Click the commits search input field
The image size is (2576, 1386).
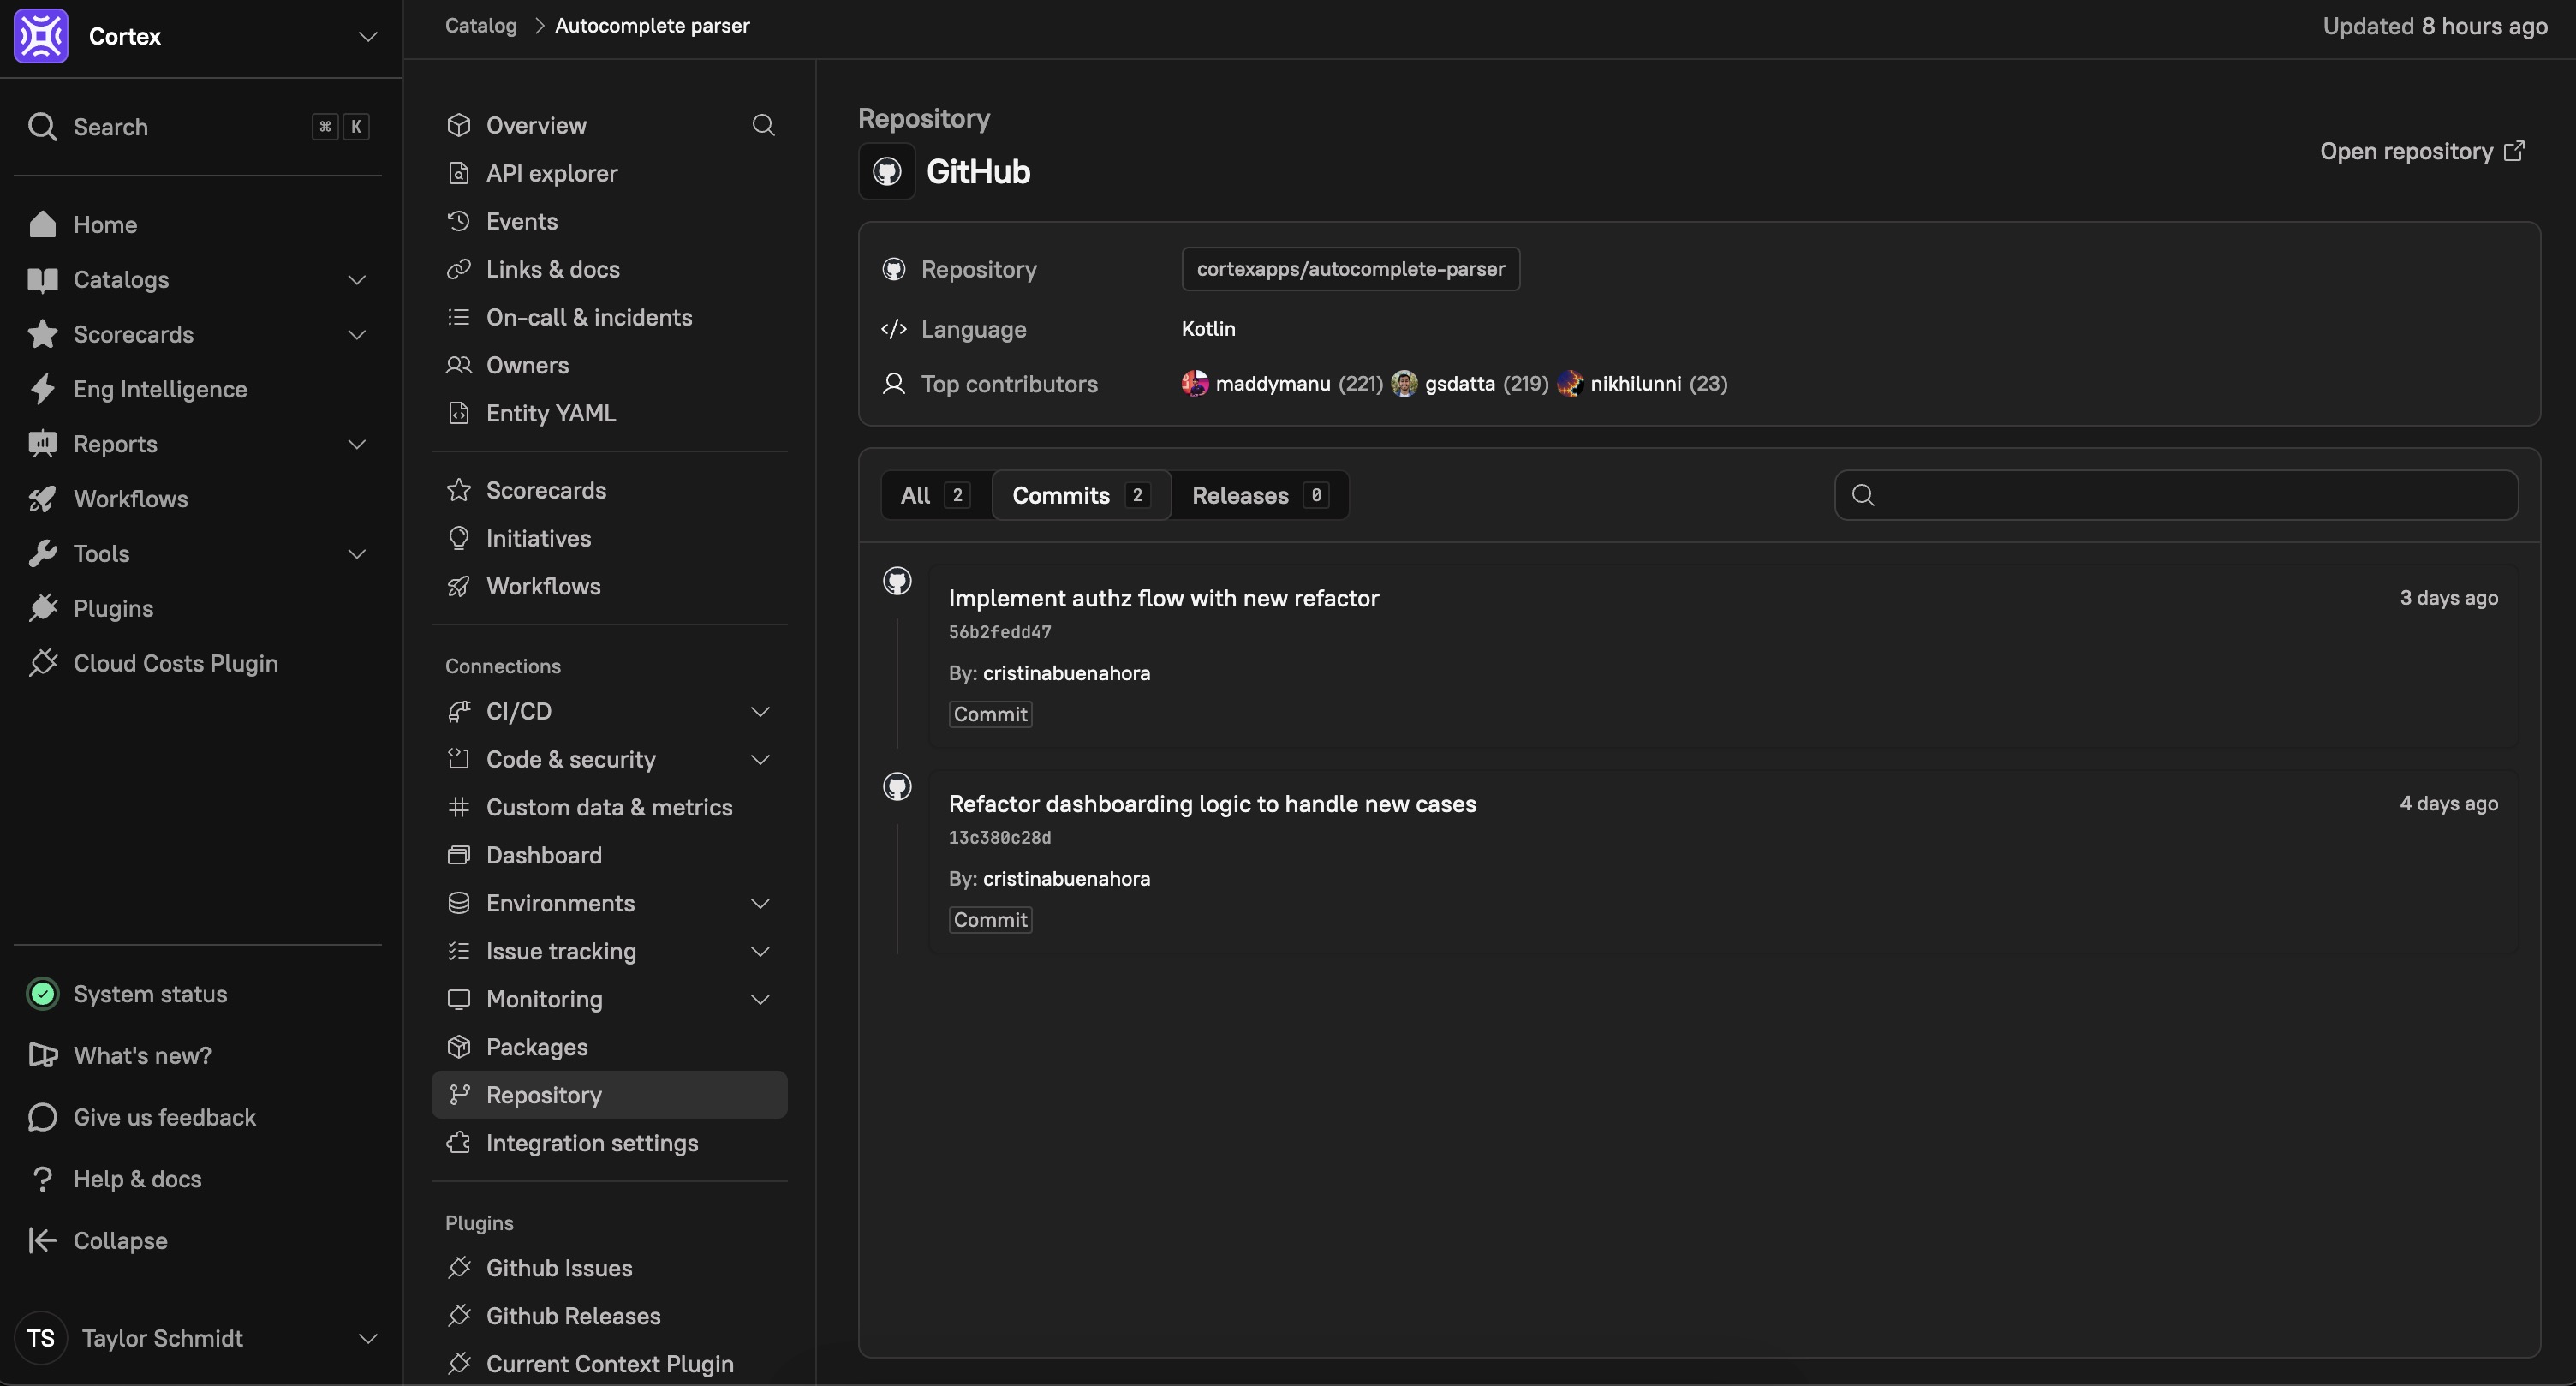2190,495
